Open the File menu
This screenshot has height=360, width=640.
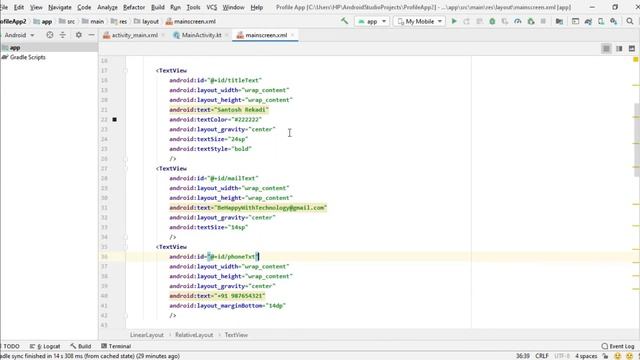click(4, 7)
